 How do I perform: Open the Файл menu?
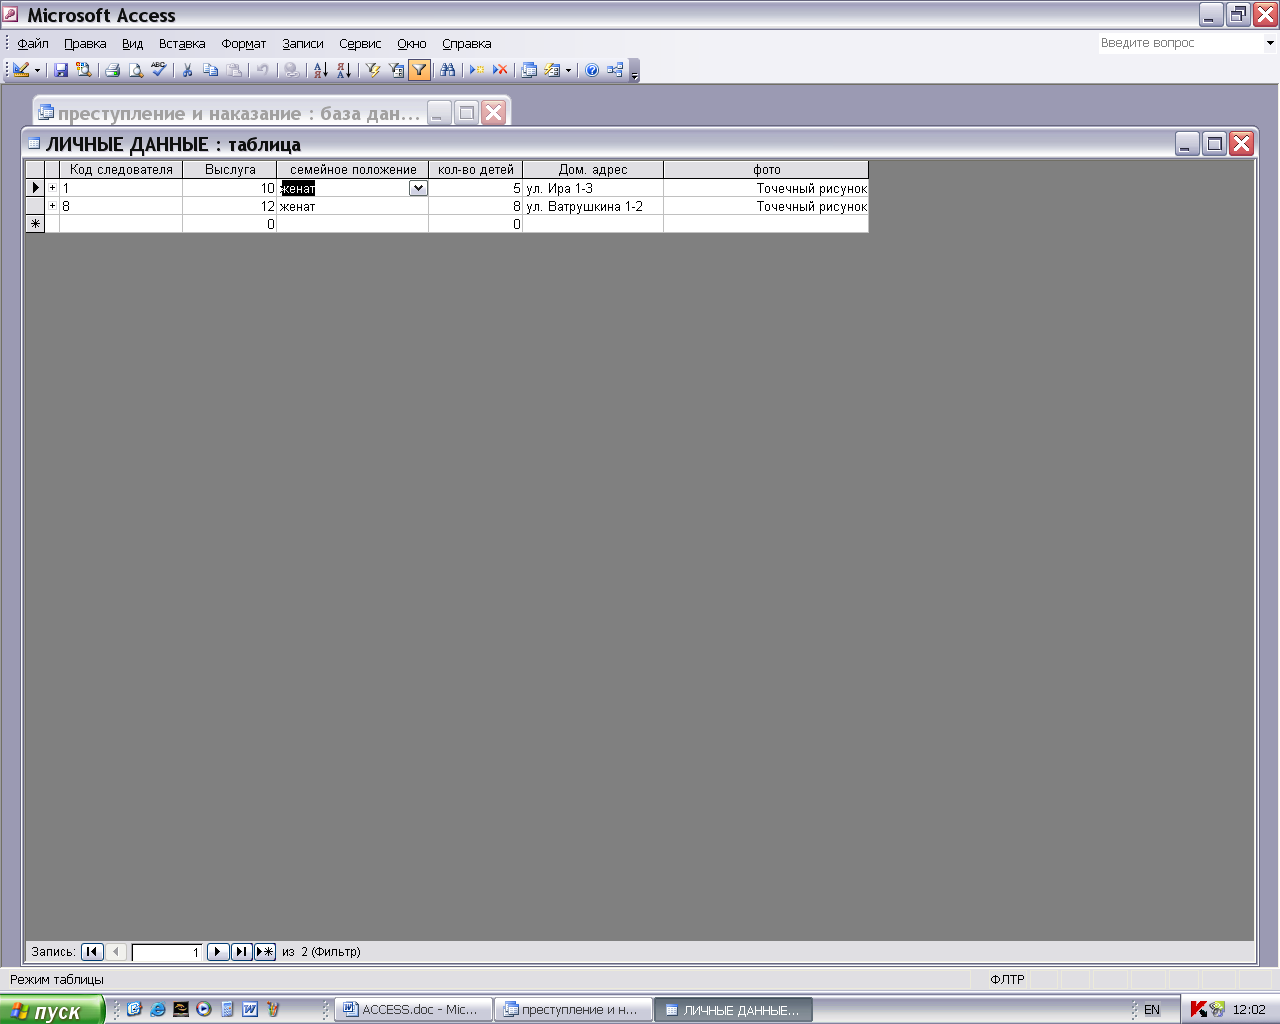coord(33,43)
